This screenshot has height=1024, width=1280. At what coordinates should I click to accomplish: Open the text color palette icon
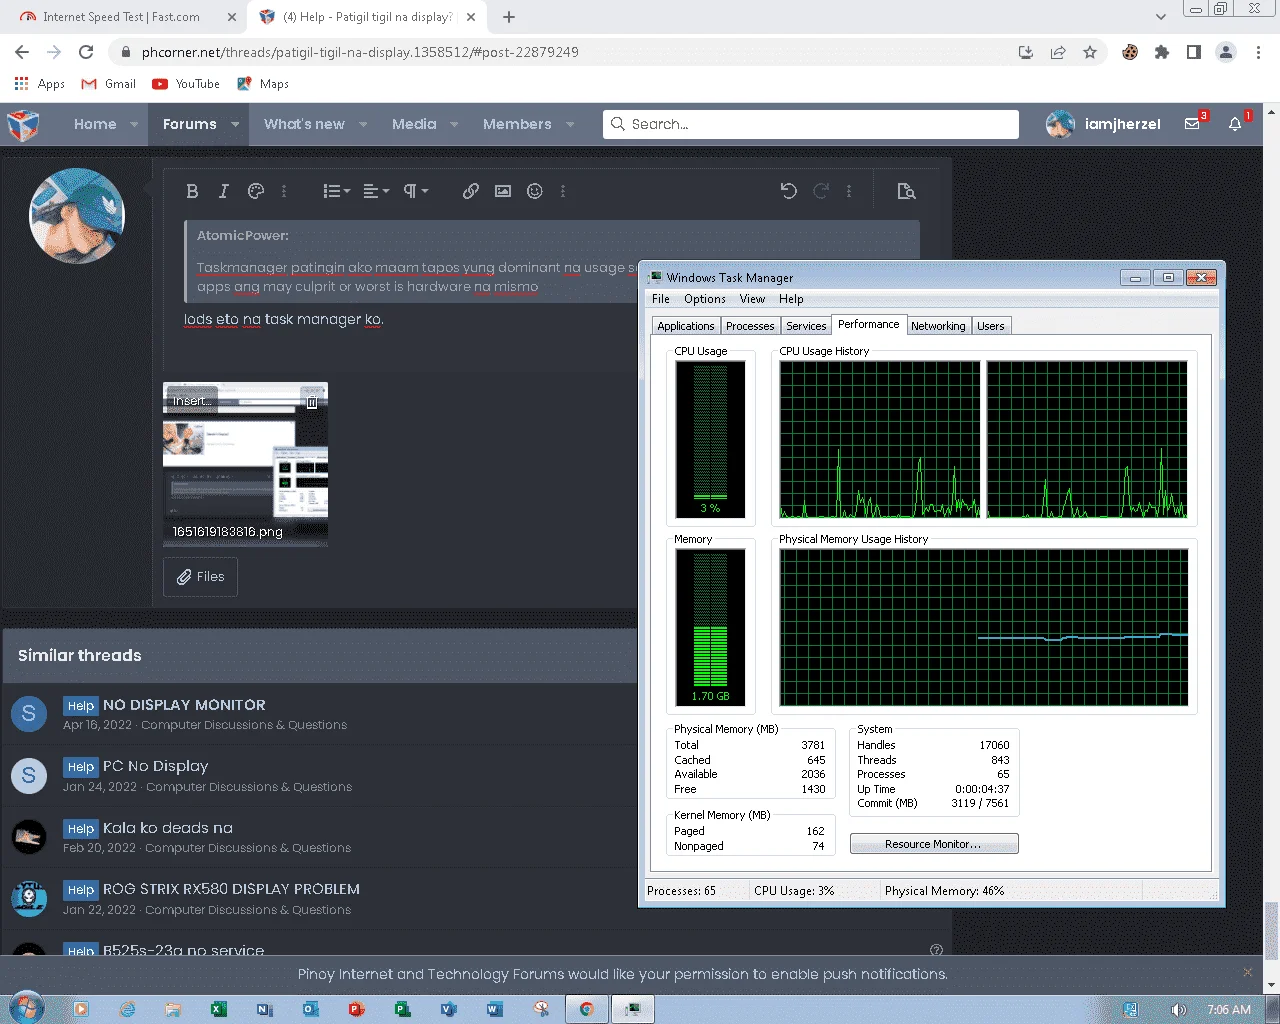(256, 191)
